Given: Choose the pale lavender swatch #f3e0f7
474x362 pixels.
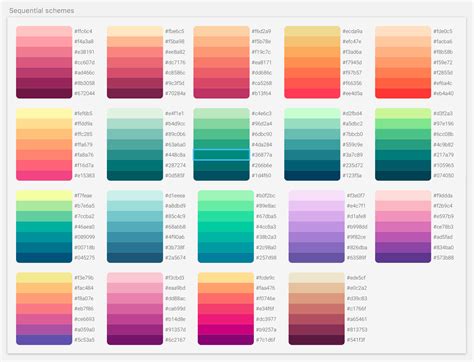Looking at the screenshot, I should tap(317, 196).
